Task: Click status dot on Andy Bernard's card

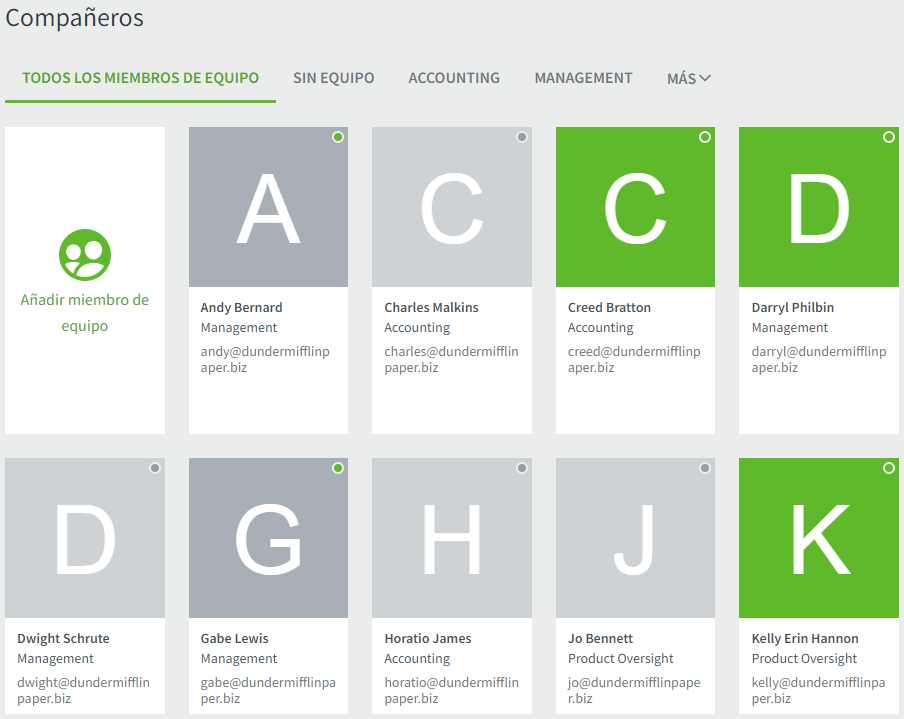Action: click(x=338, y=137)
